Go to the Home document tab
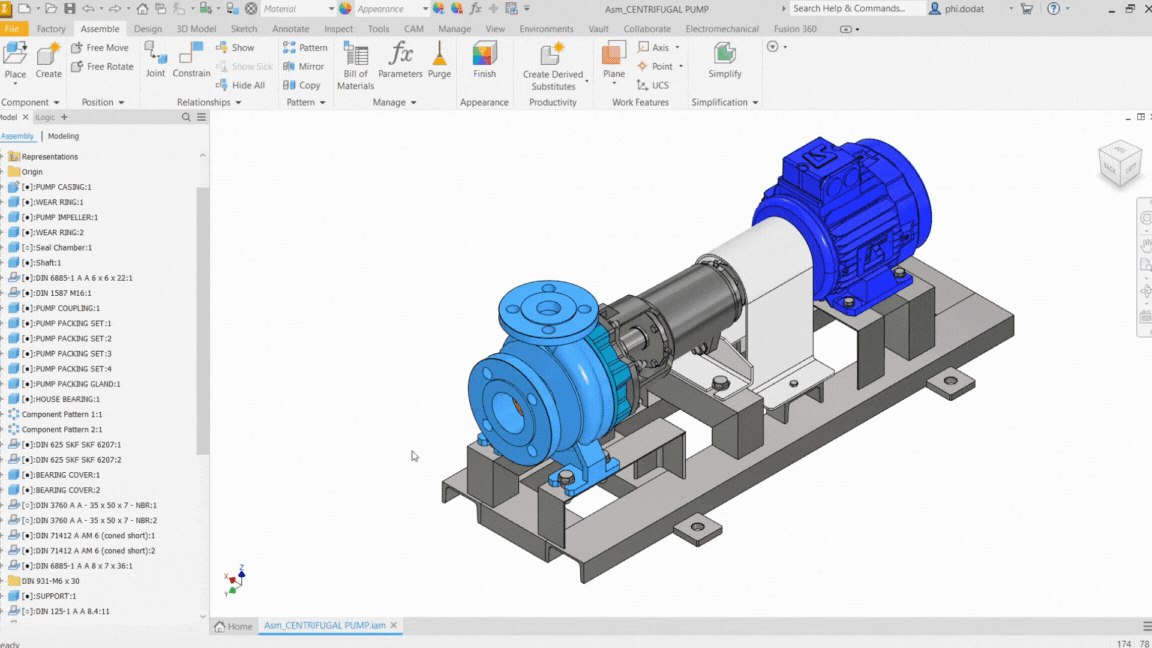 tap(234, 626)
